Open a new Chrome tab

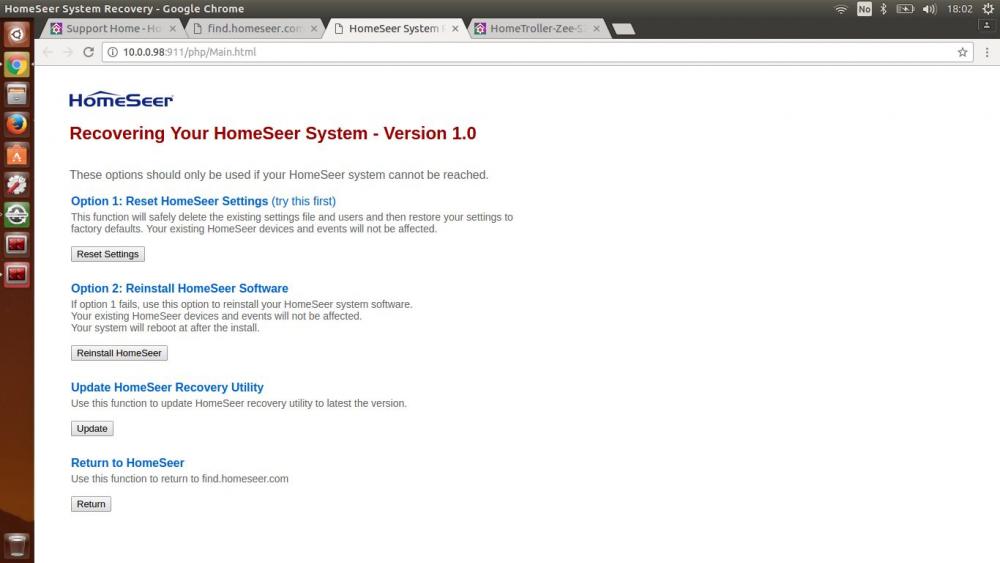coord(623,29)
